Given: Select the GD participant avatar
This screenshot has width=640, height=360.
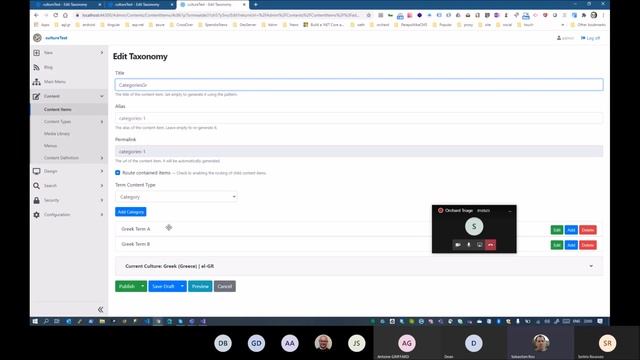Looking at the screenshot, I should pyautogui.click(x=256, y=343).
